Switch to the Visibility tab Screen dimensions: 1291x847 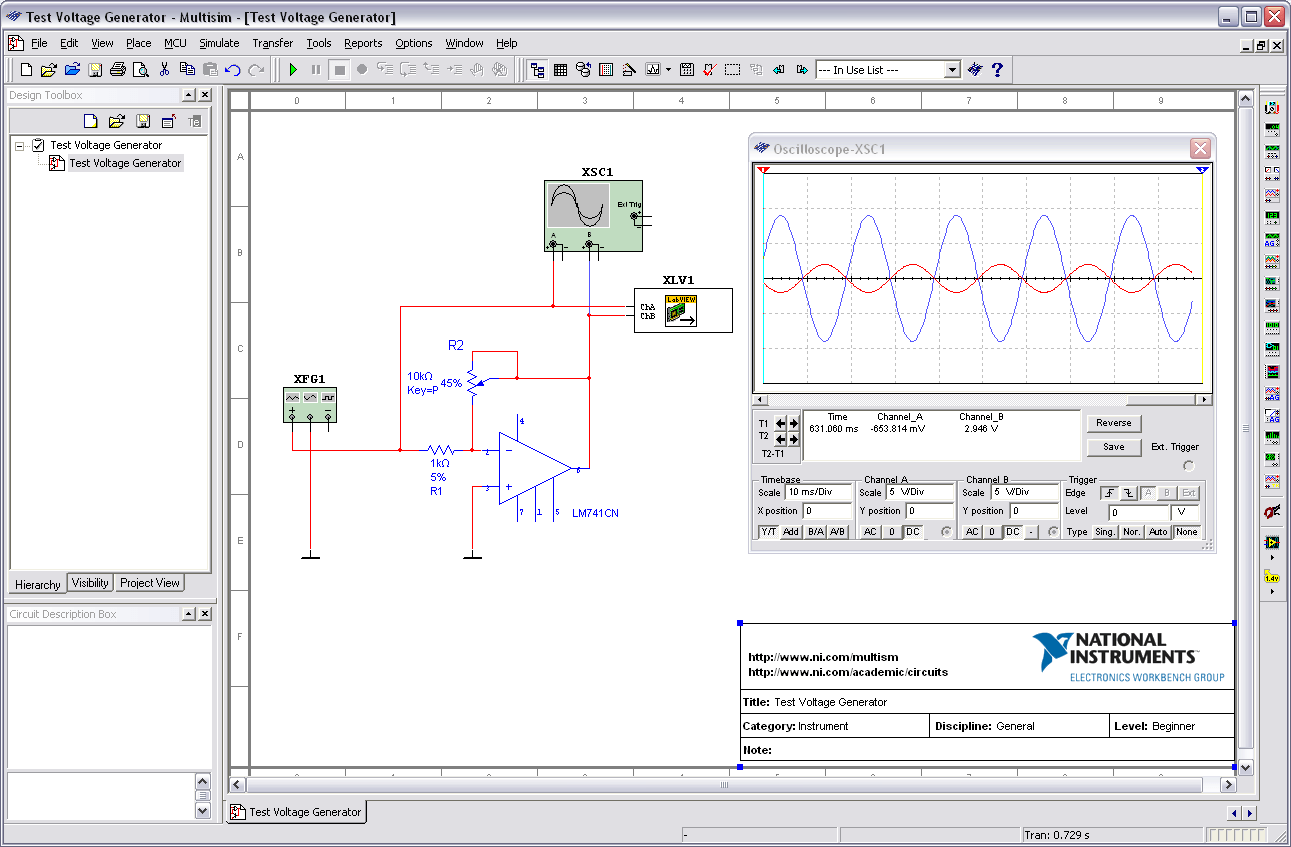tap(90, 583)
